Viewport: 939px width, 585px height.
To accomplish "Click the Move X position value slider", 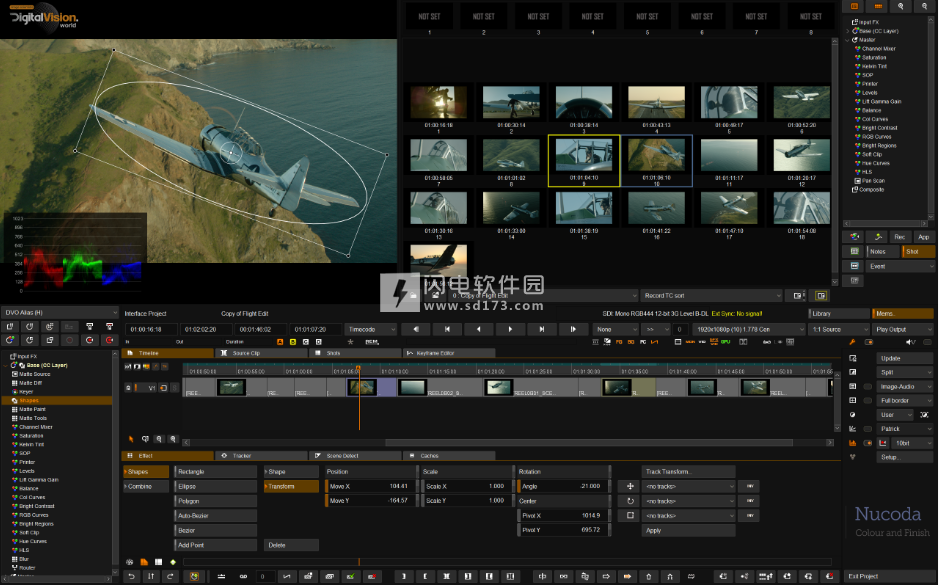I will [371, 486].
